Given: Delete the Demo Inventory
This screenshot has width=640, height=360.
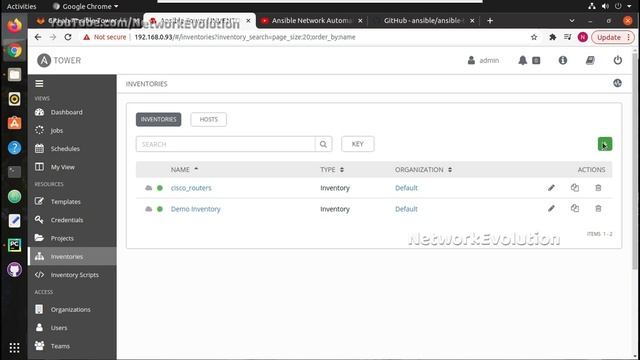Looking at the screenshot, I should point(598,209).
